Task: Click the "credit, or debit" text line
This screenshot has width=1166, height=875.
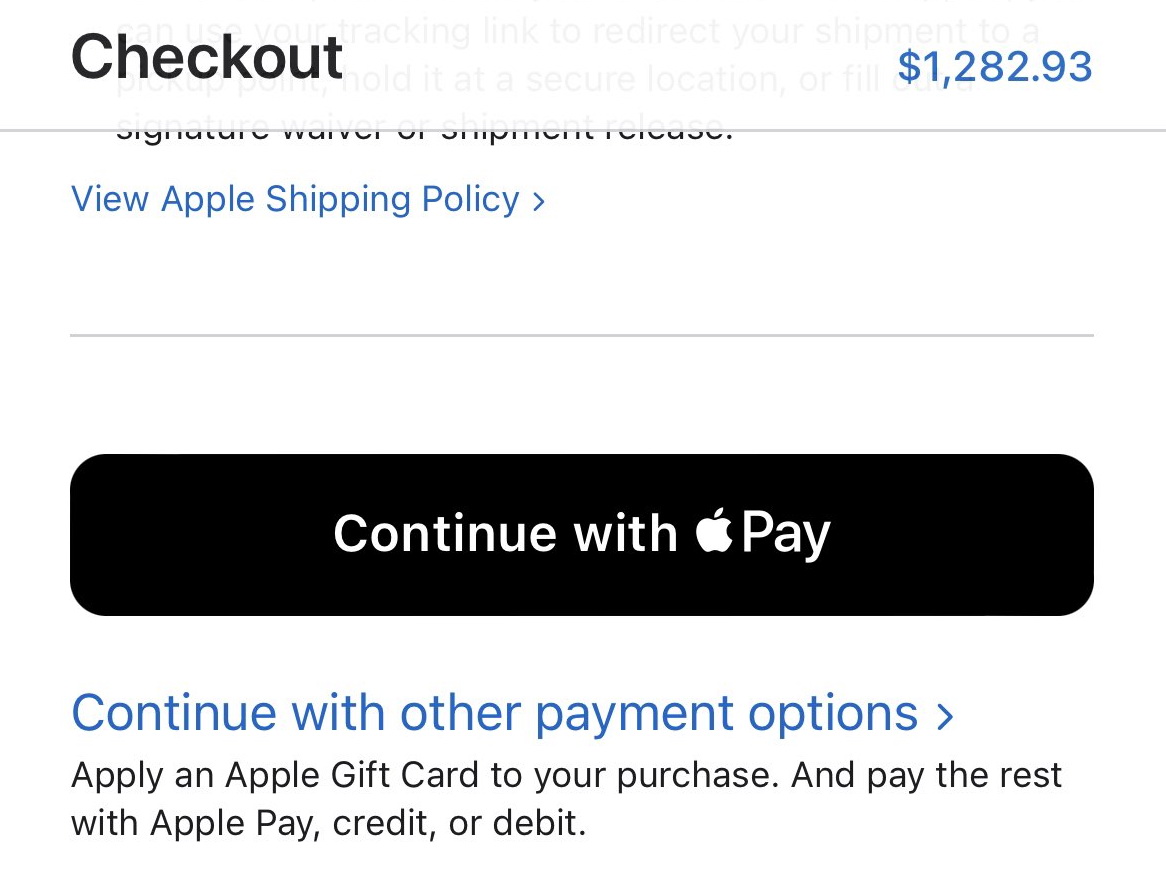Action: [x=459, y=824]
